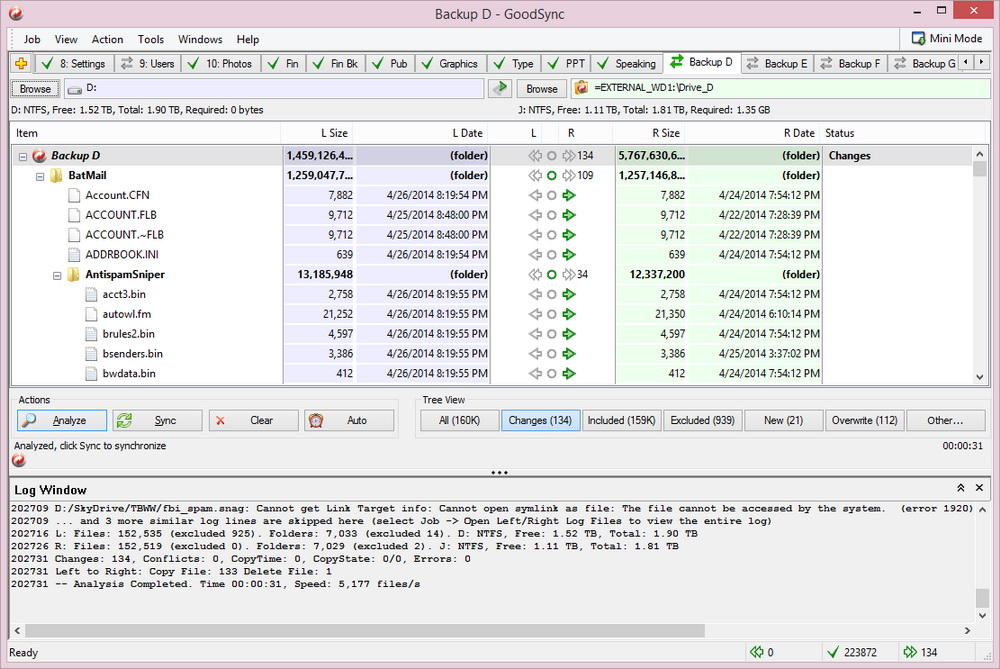
Task: Switch to the Backup E job tab
Action: (777, 64)
